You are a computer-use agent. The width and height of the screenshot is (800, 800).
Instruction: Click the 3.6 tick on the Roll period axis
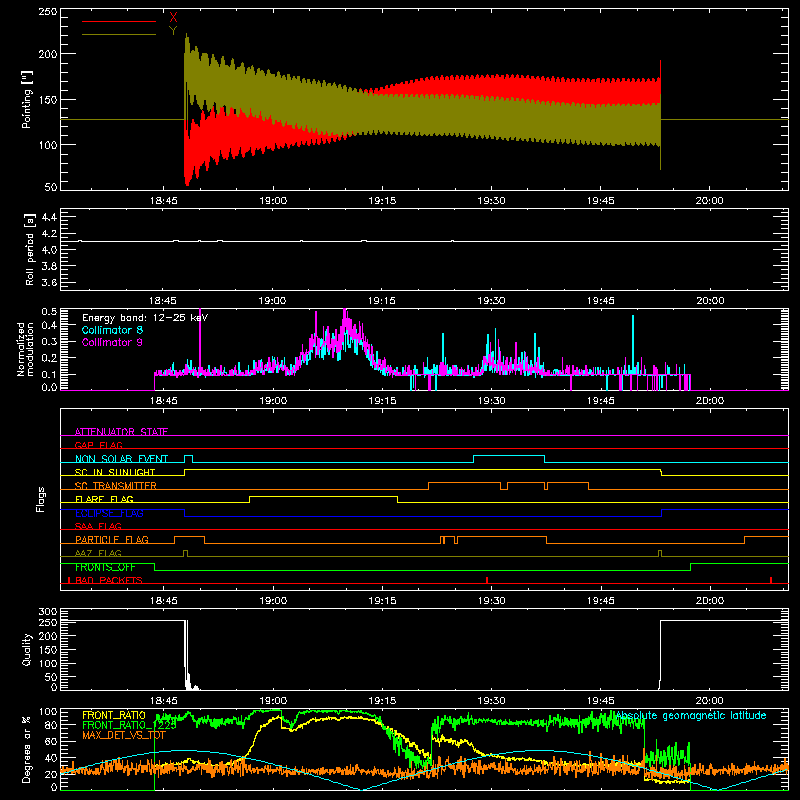49,282
